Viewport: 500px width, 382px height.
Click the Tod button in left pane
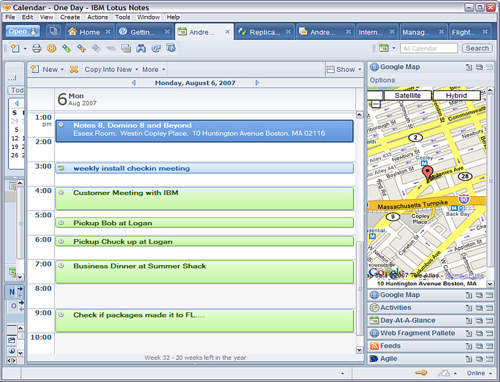(16, 90)
